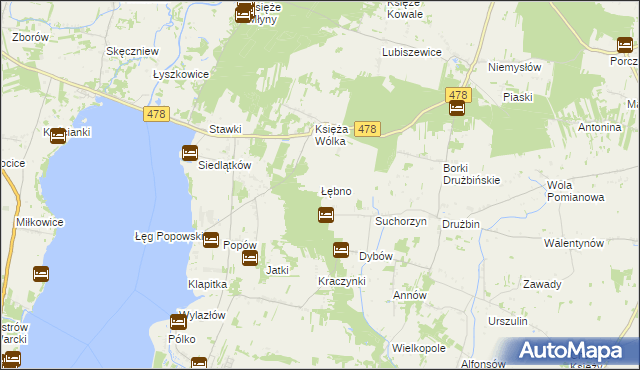
Task: Click the 478 road sign near Stawki
Action: coord(156,114)
